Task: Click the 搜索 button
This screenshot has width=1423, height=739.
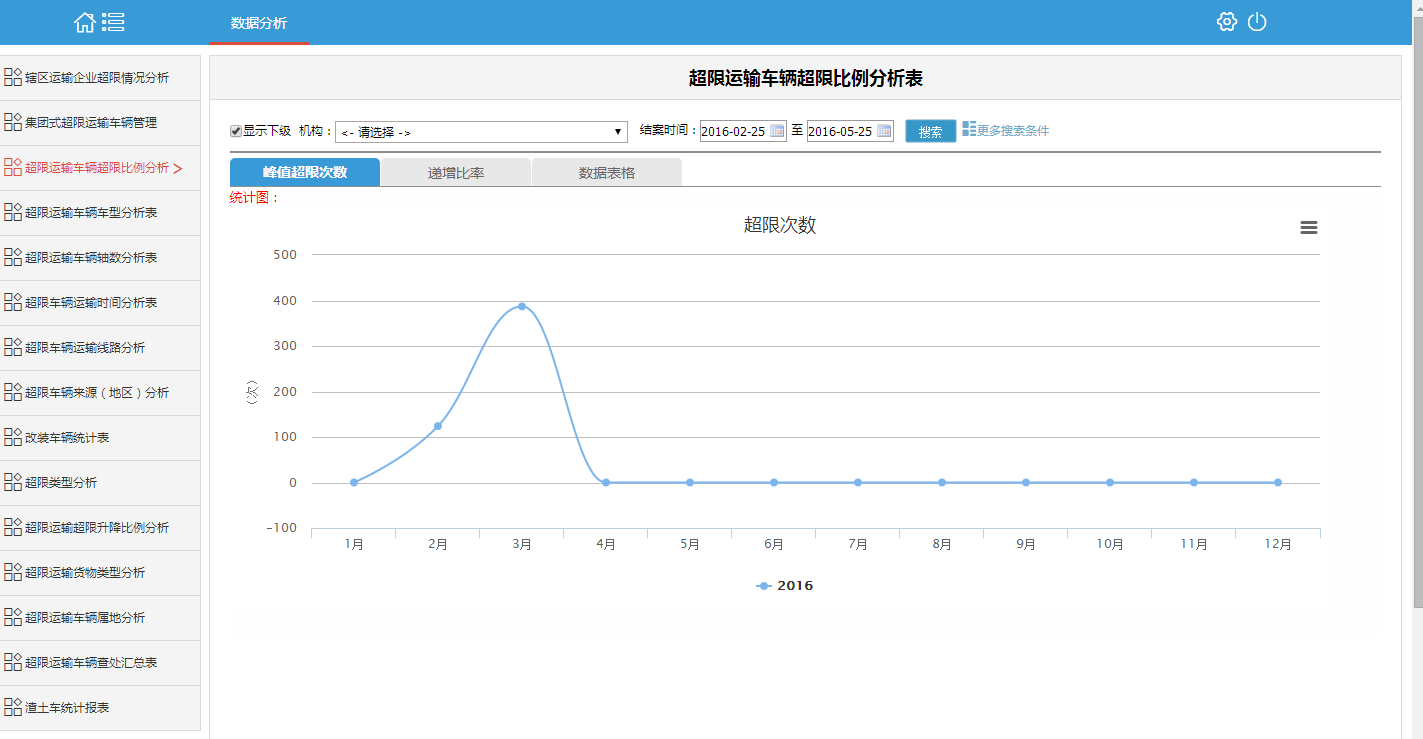Action: (931, 131)
